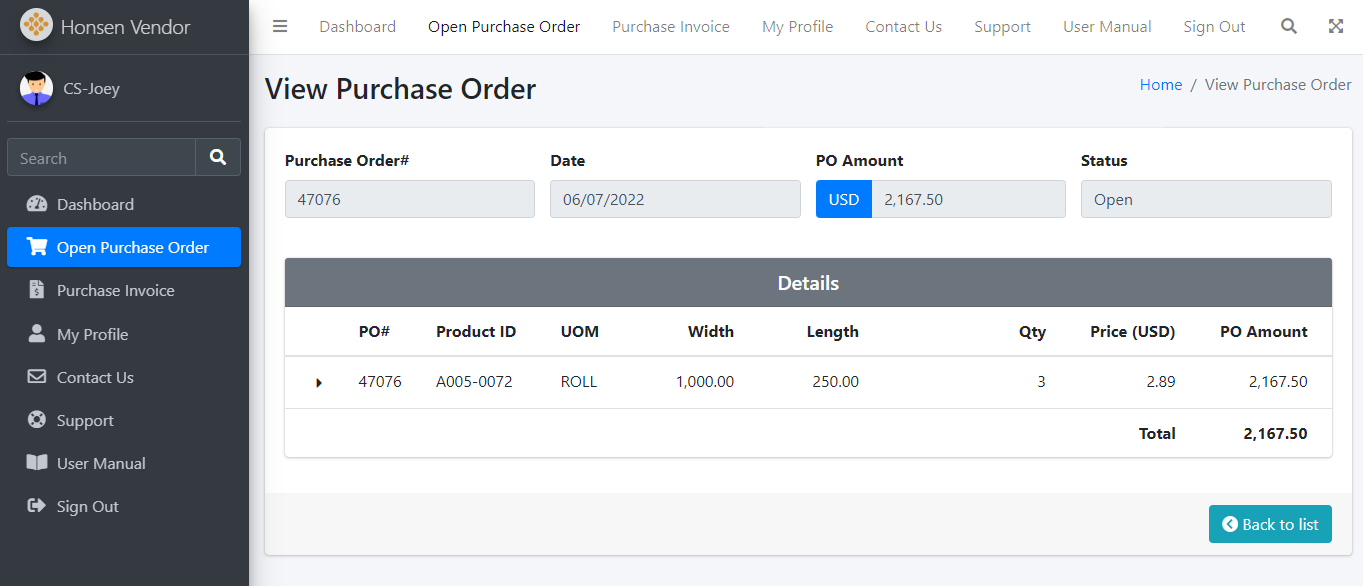The width and height of the screenshot is (1363, 586).
Task: Select Purchase Invoice in the sidebar
Action: tap(115, 291)
